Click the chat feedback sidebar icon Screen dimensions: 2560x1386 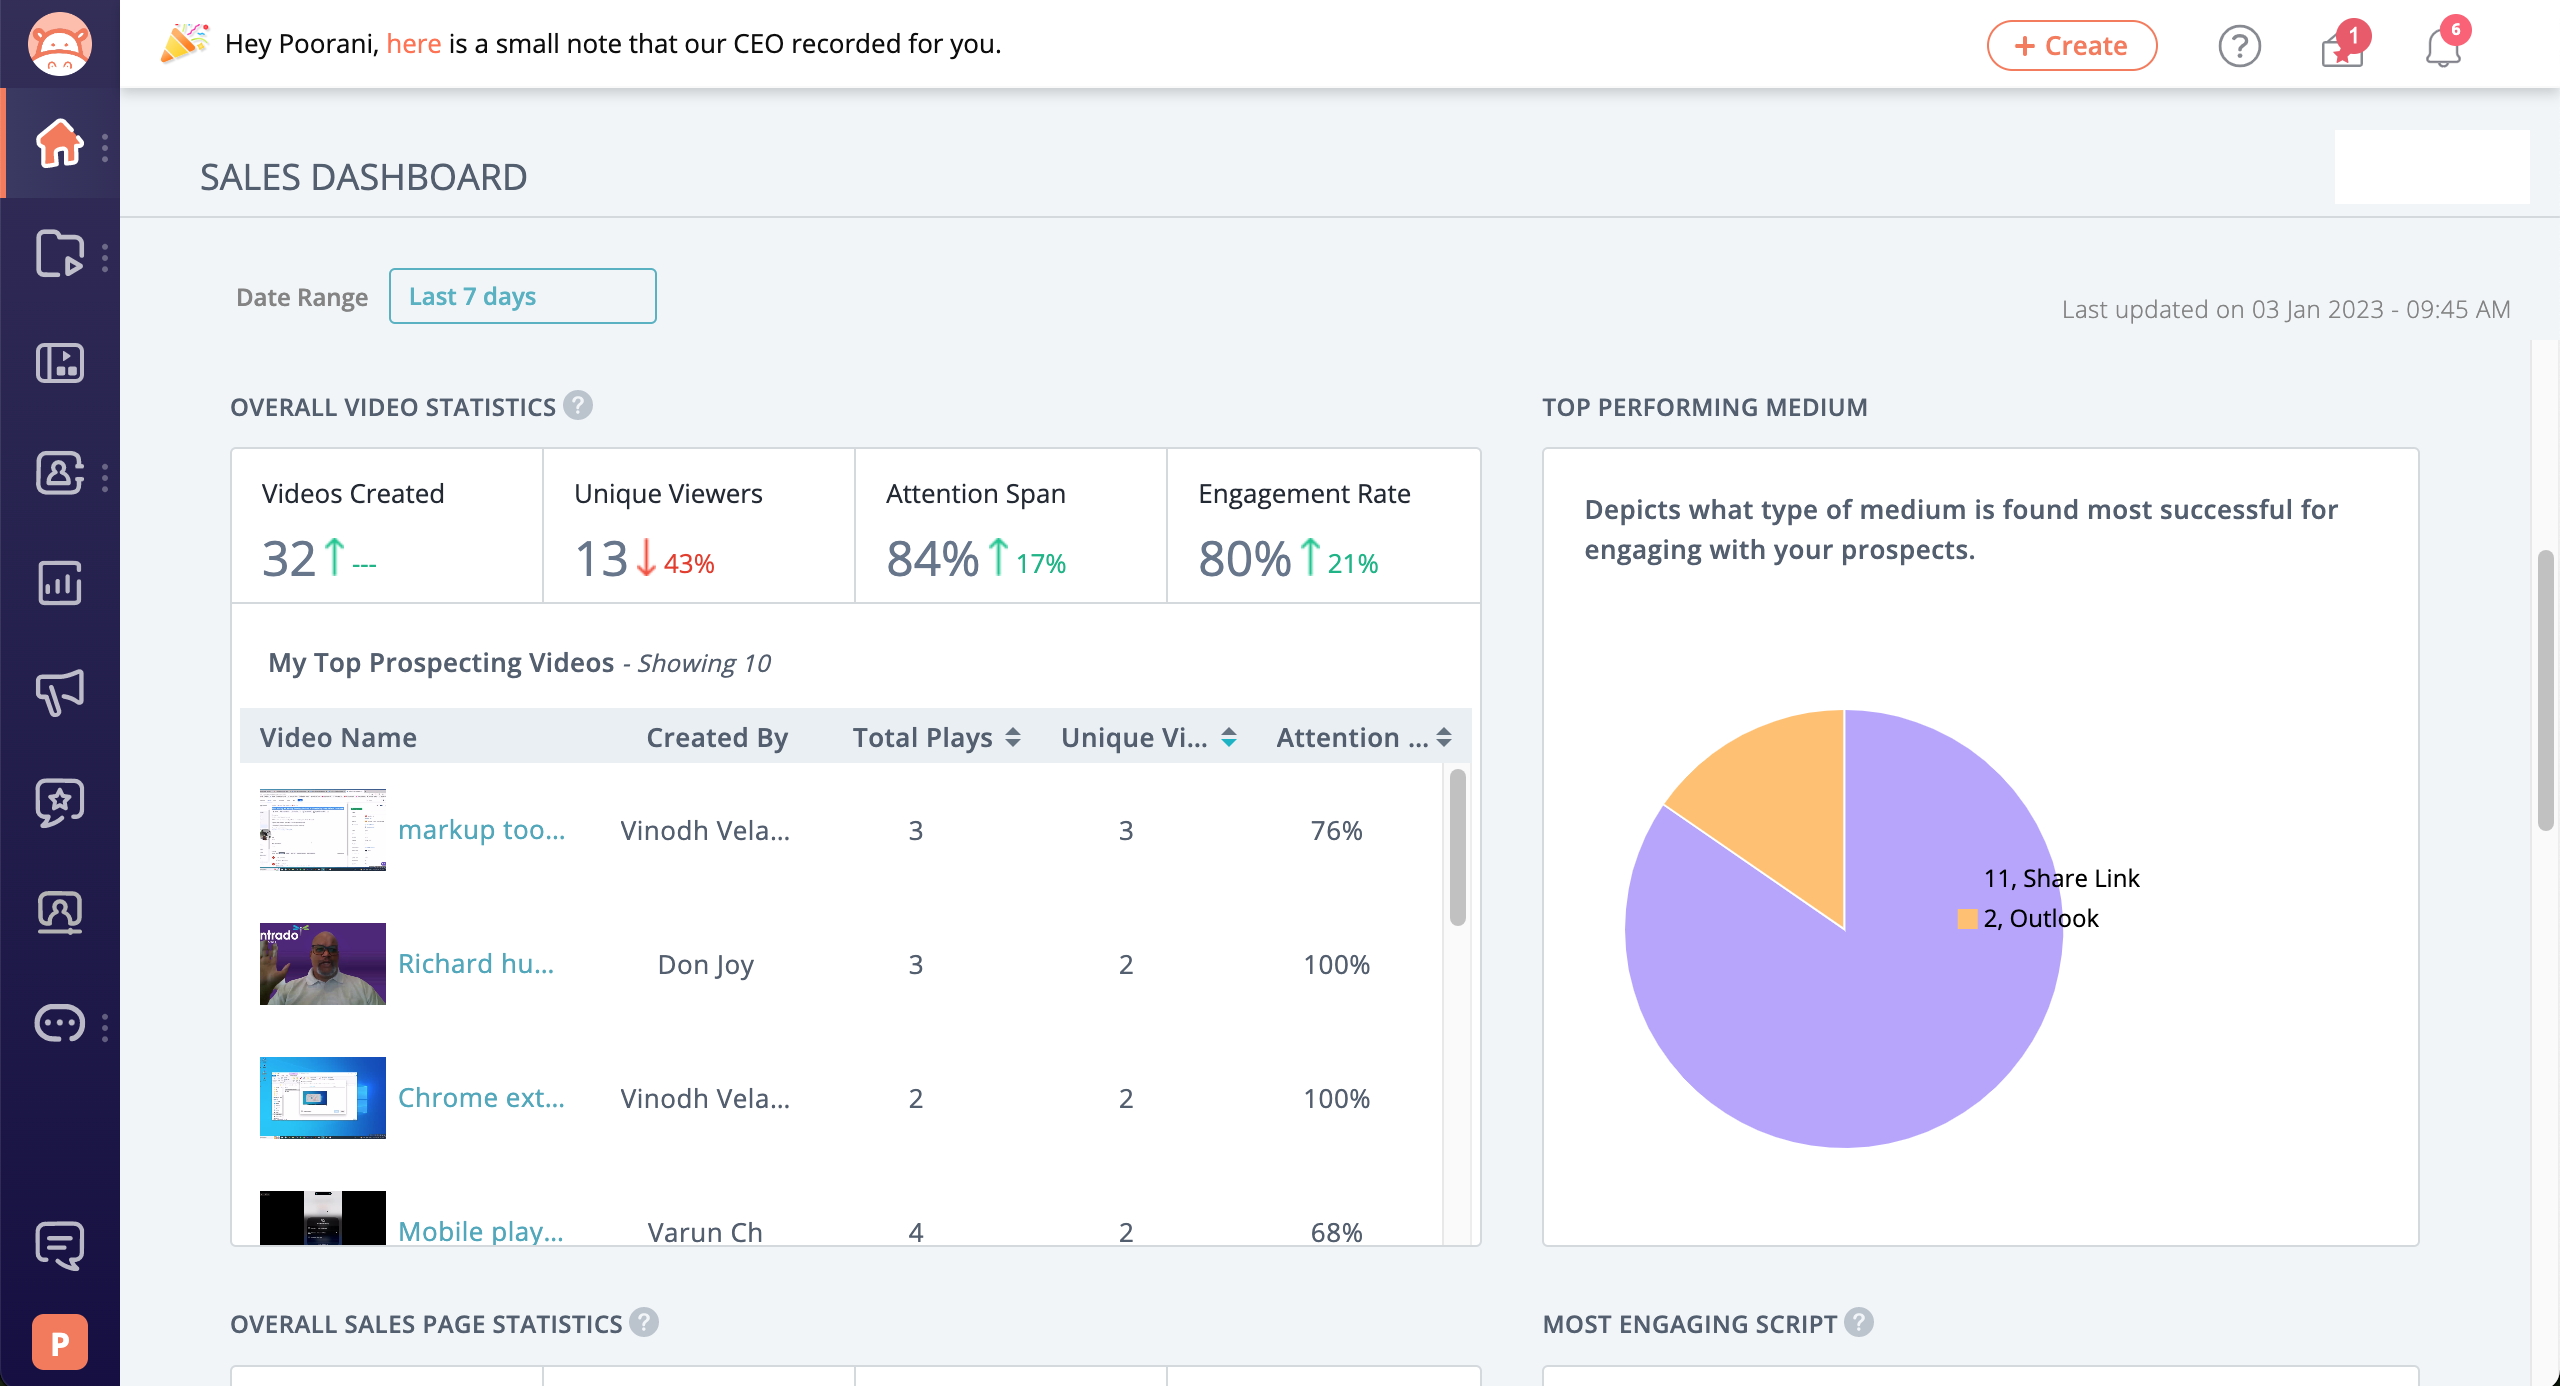click(x=60, y=1245)
